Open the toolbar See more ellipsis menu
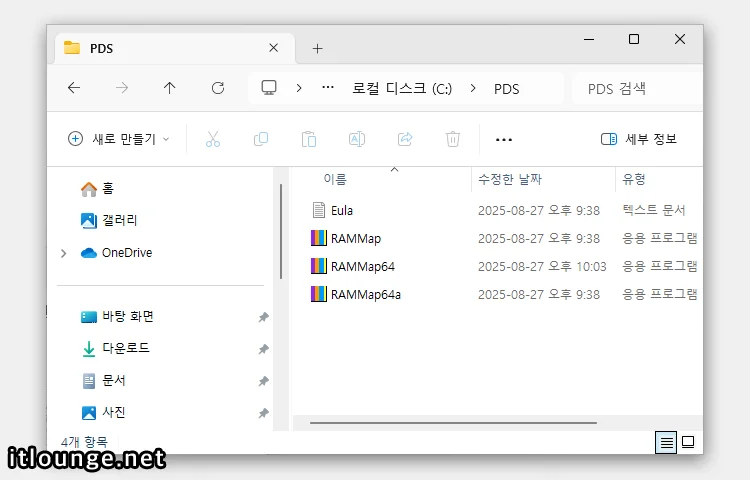The image size is (750, 480). pos(504,140)
